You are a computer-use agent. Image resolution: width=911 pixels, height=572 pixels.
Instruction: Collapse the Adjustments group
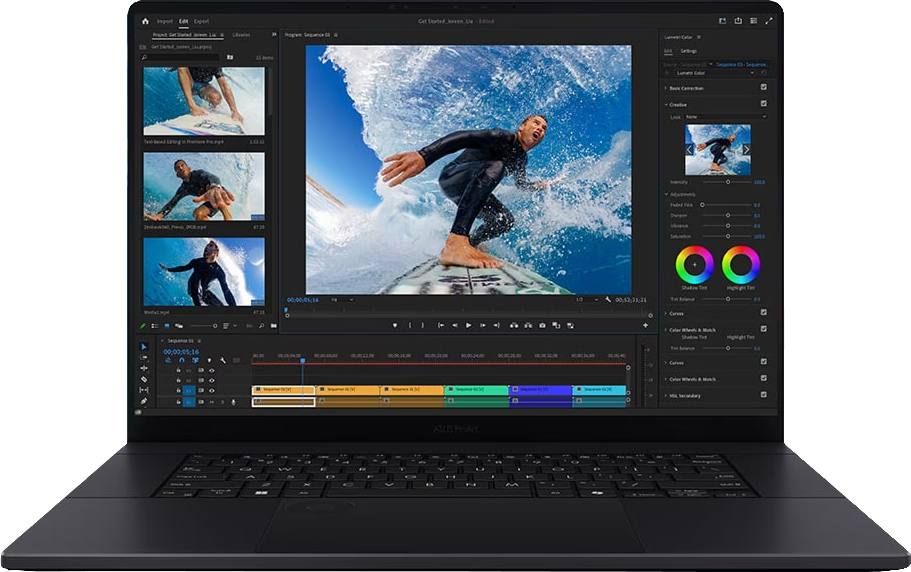coord(666,195)
